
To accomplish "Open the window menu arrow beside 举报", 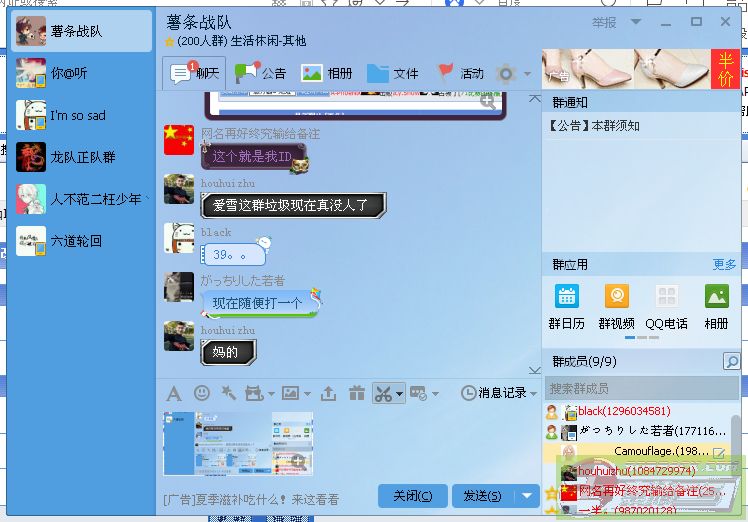I will click(636, 22).
